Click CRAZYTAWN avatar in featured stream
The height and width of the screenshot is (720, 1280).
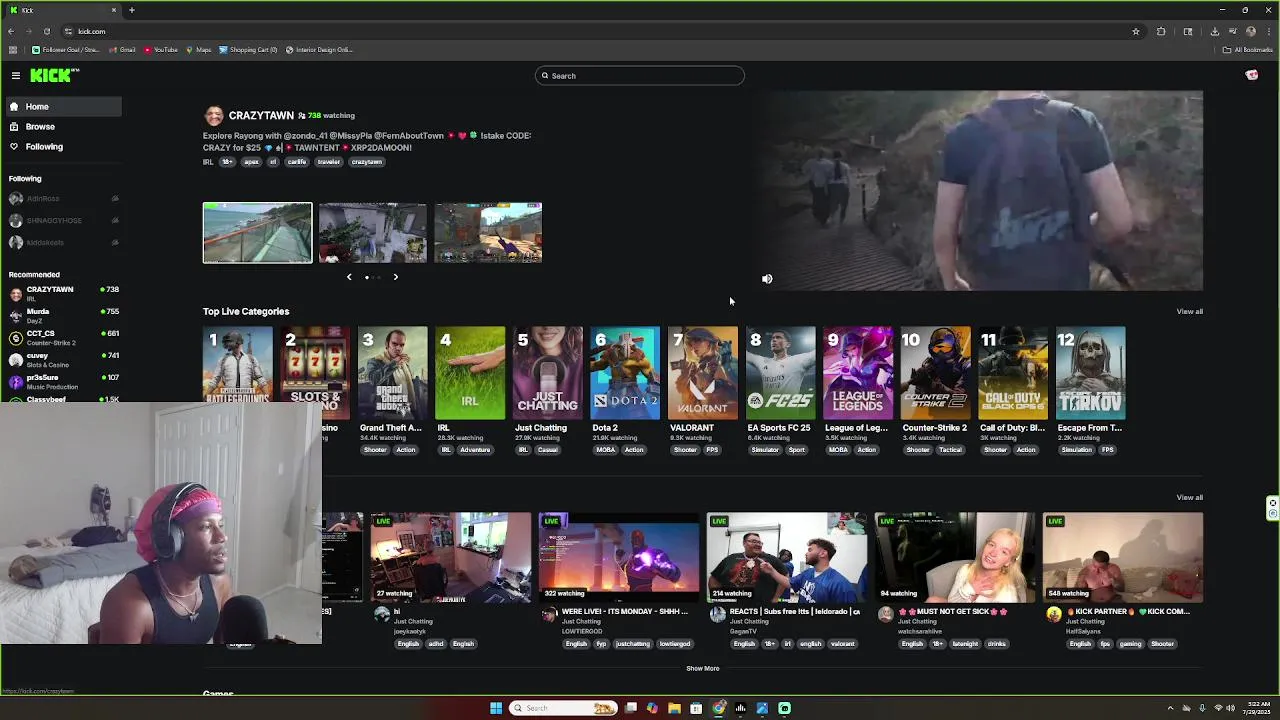214,116
